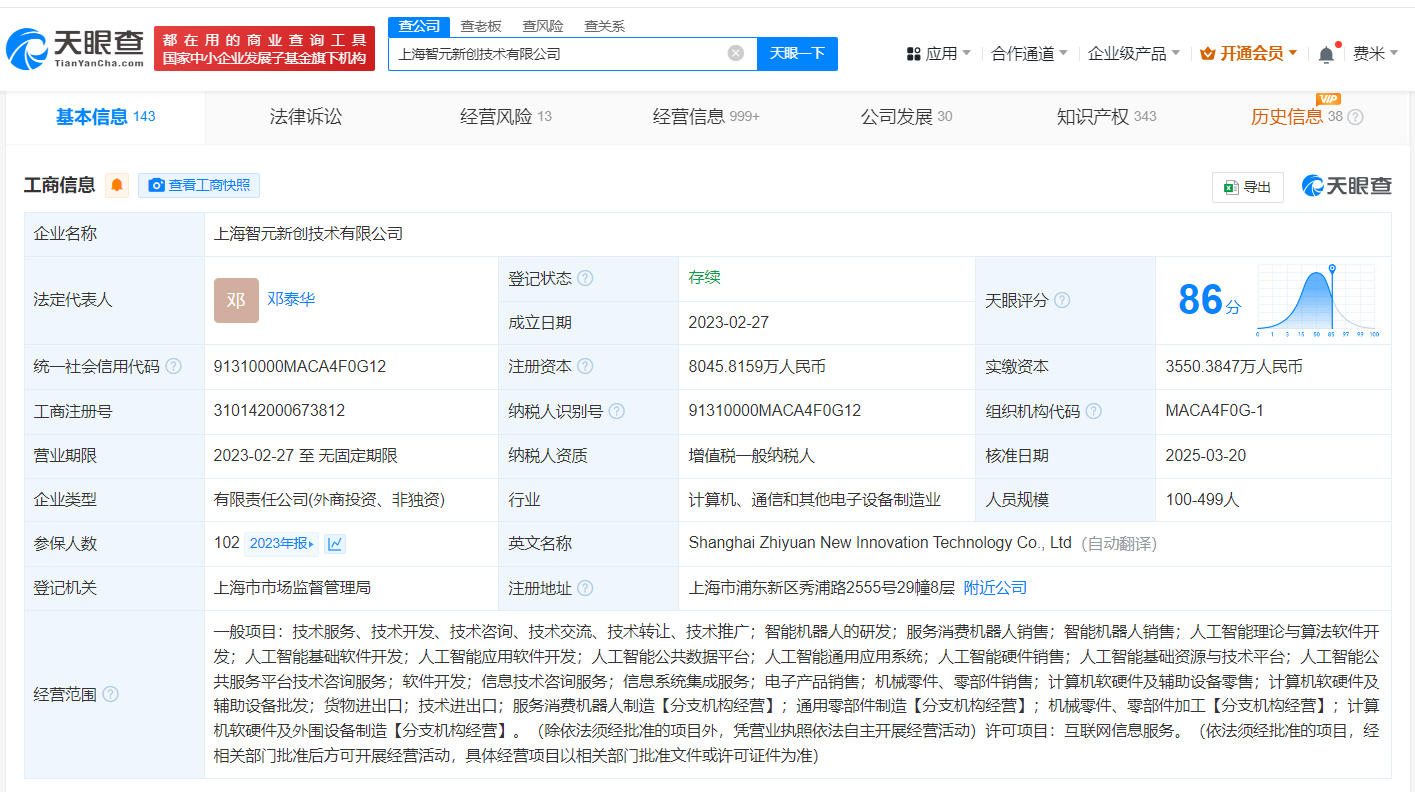Click the crown icon on 开通会员
Screen dimensions: 1415x792
point(1205,52)
